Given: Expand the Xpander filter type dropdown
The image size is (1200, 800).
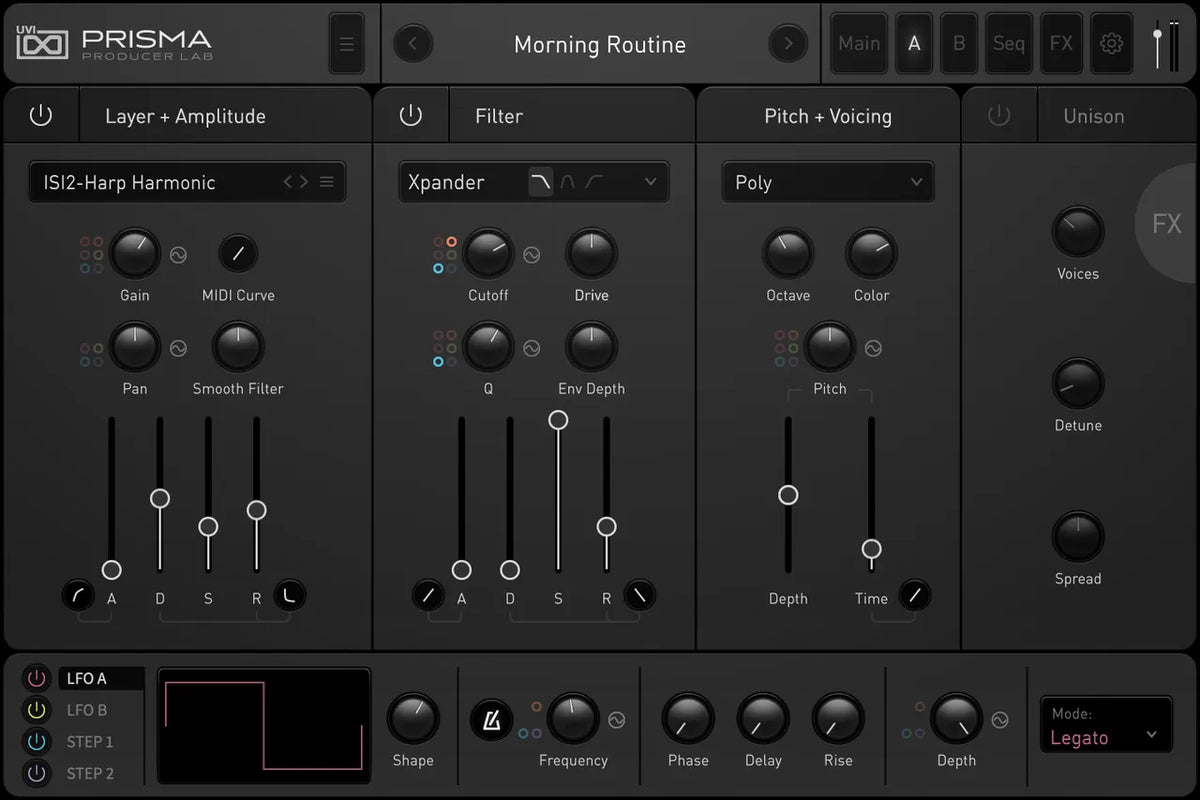Looking at the screenshot, I should [x=650, y=182].
